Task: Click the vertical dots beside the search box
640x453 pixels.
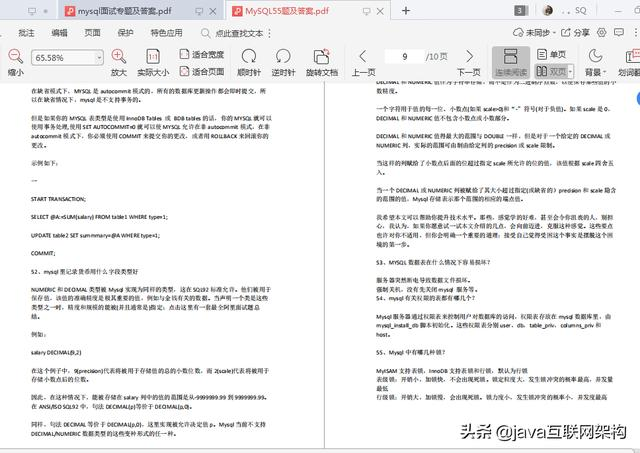Action: 269,33
